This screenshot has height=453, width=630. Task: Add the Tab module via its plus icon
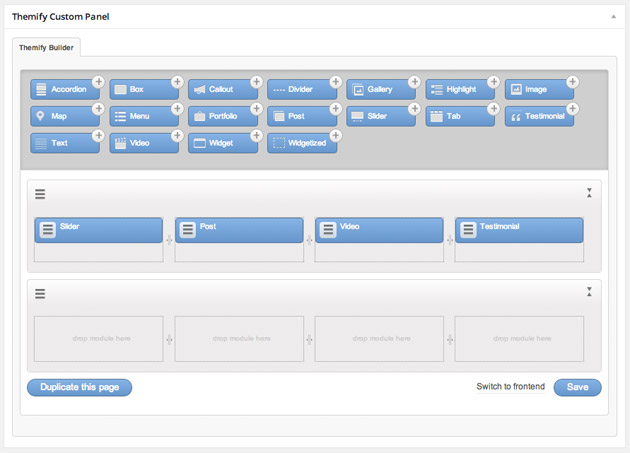494,109
